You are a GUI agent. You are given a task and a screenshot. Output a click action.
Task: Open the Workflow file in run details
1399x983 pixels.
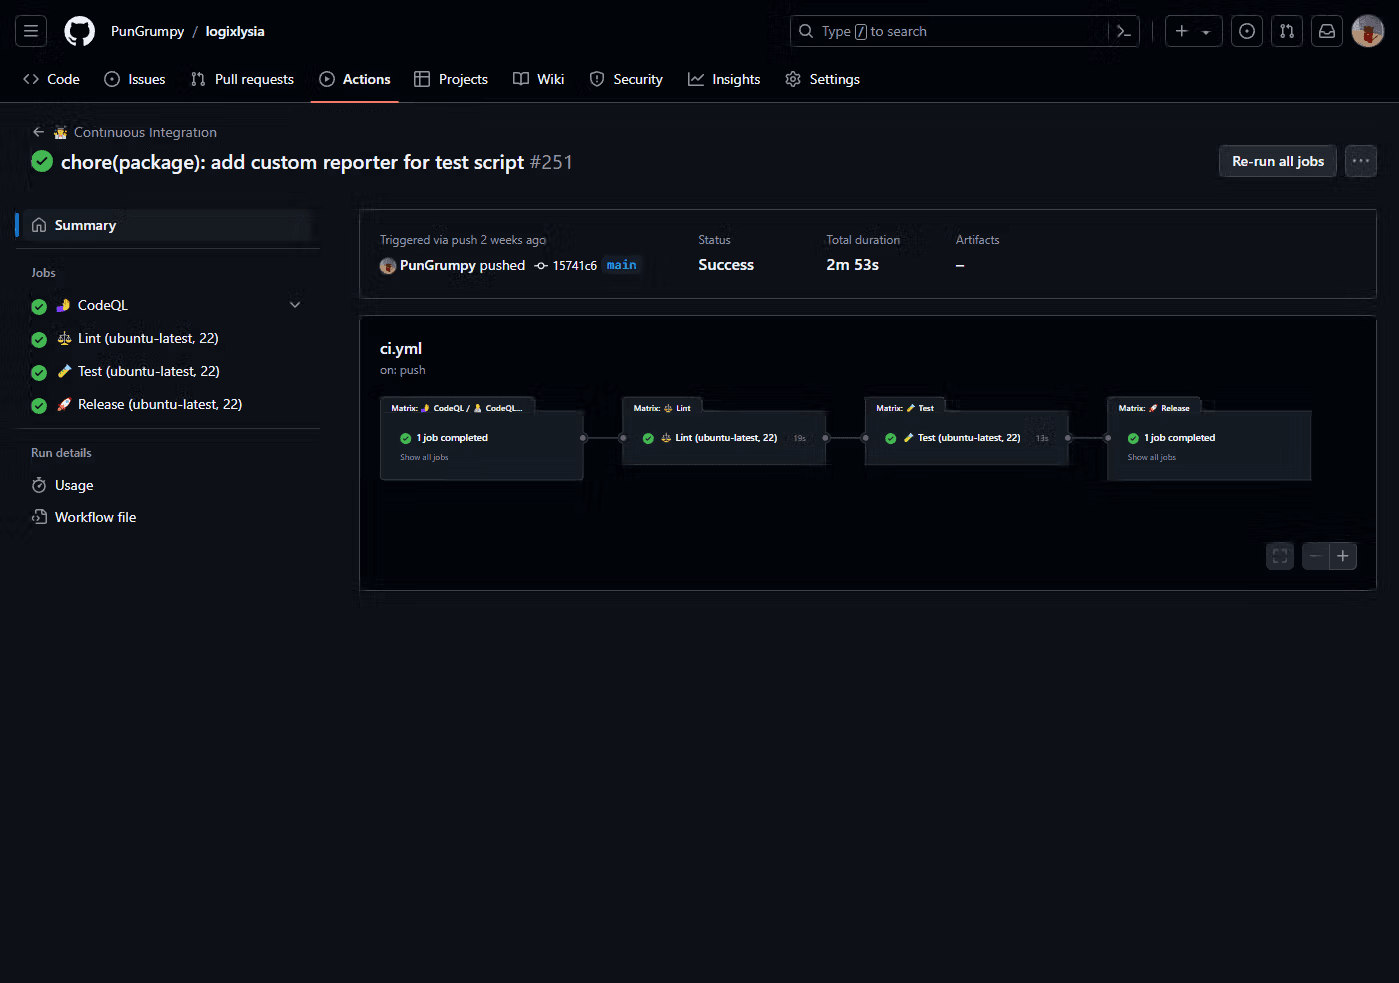pos(95,517)
